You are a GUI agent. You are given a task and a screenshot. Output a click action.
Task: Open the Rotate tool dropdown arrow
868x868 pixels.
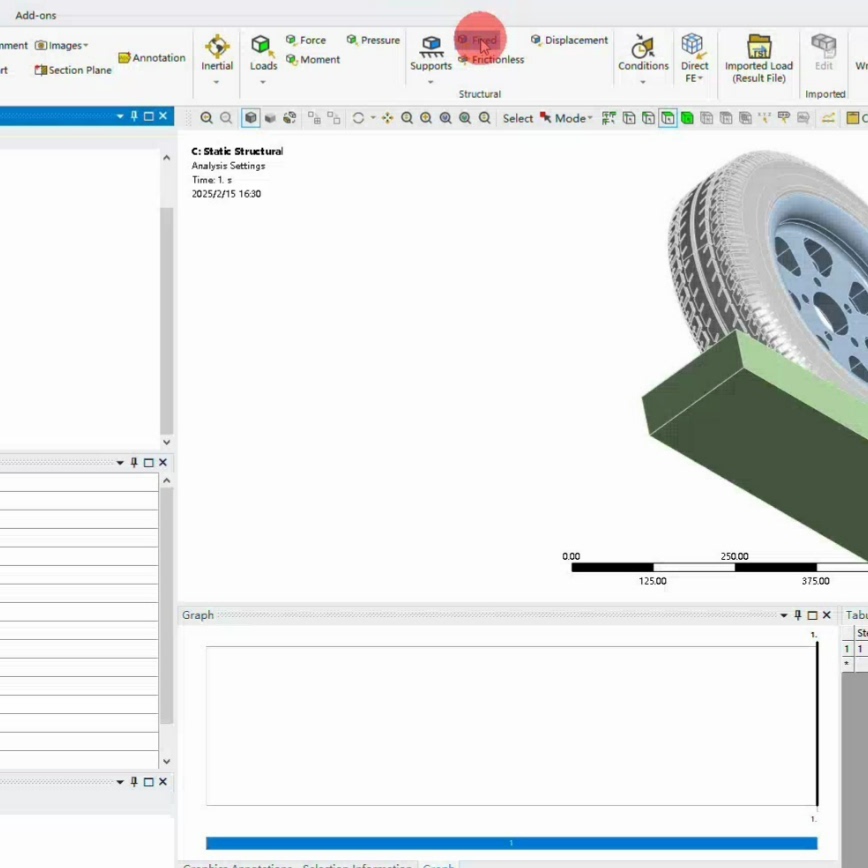(373, 118)
